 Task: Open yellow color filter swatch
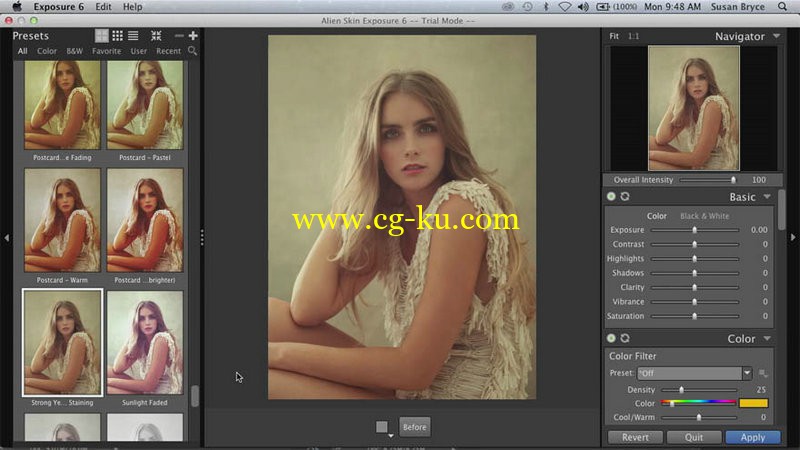754,403
